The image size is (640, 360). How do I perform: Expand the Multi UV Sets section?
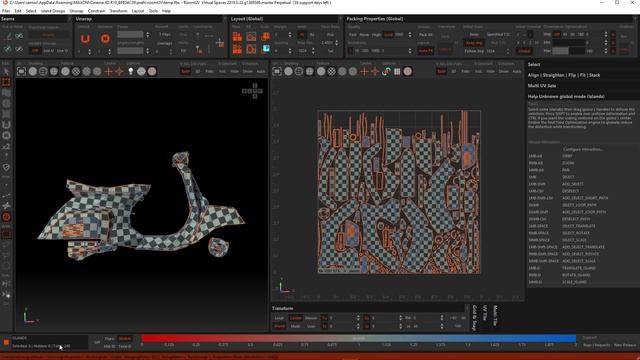click(542, 86)
